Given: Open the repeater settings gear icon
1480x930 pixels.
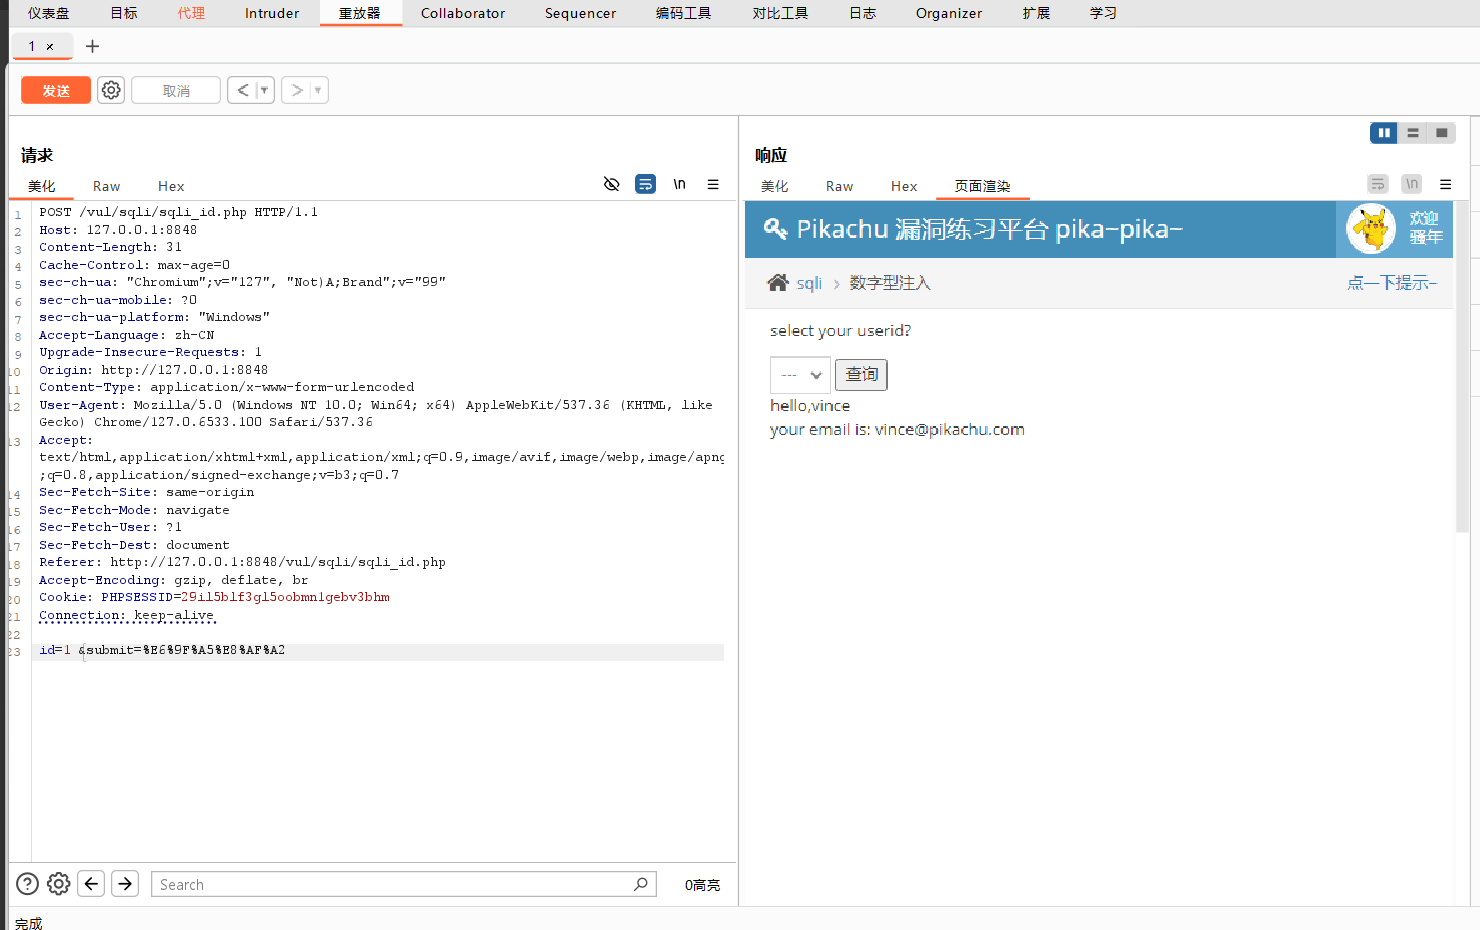Looking at the screenshot, I should click(111, 90).
